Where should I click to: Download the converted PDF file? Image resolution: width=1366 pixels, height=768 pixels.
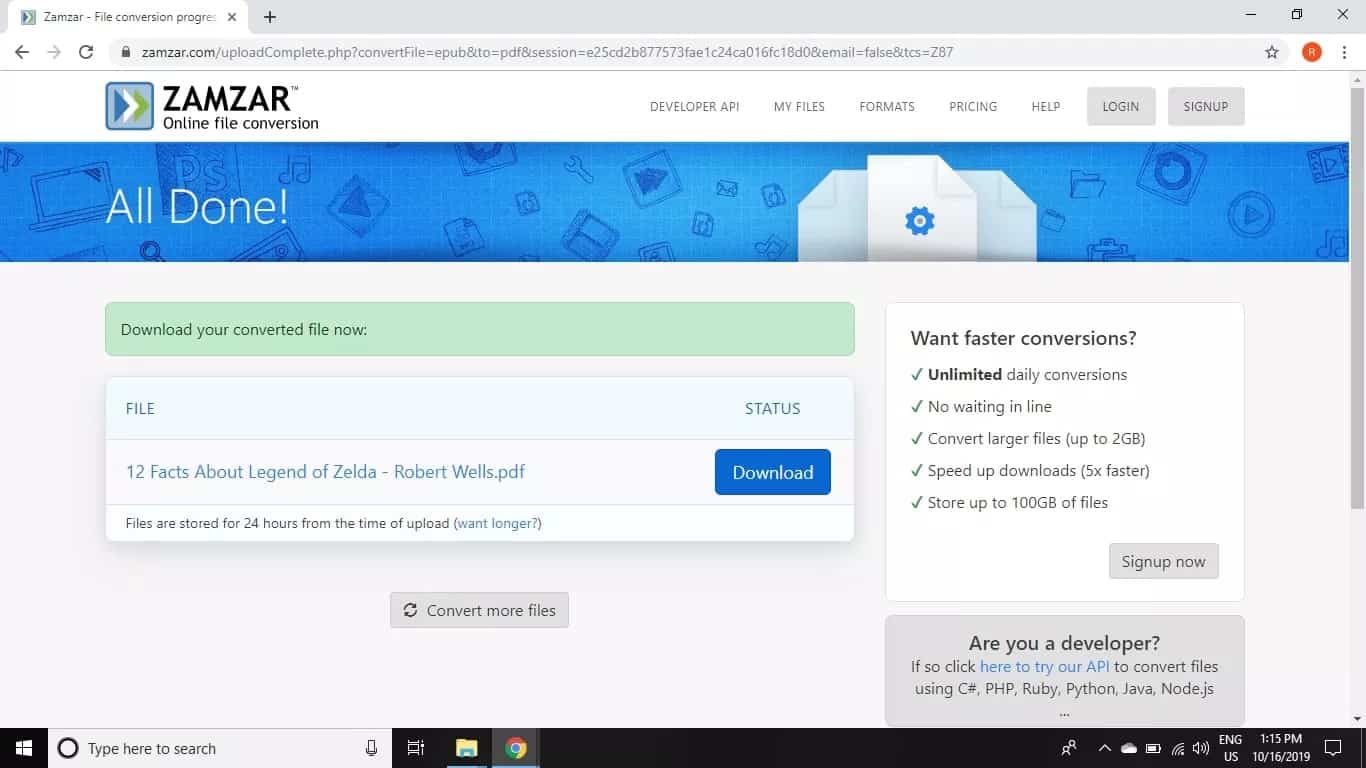pyautogui.click(x=773, y=472)
